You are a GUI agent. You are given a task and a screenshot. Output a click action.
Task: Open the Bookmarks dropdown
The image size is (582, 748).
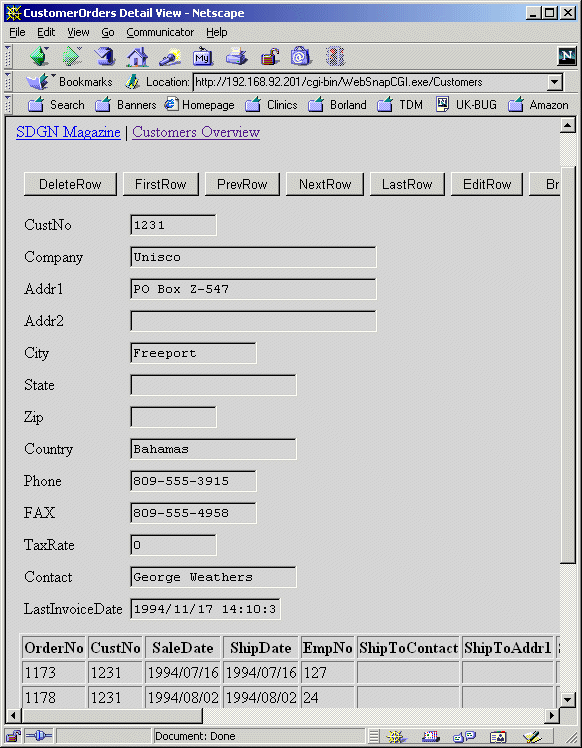point(70,82)
